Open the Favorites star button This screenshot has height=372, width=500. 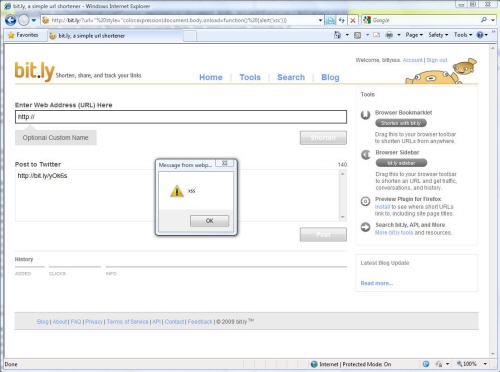[23, 35]
